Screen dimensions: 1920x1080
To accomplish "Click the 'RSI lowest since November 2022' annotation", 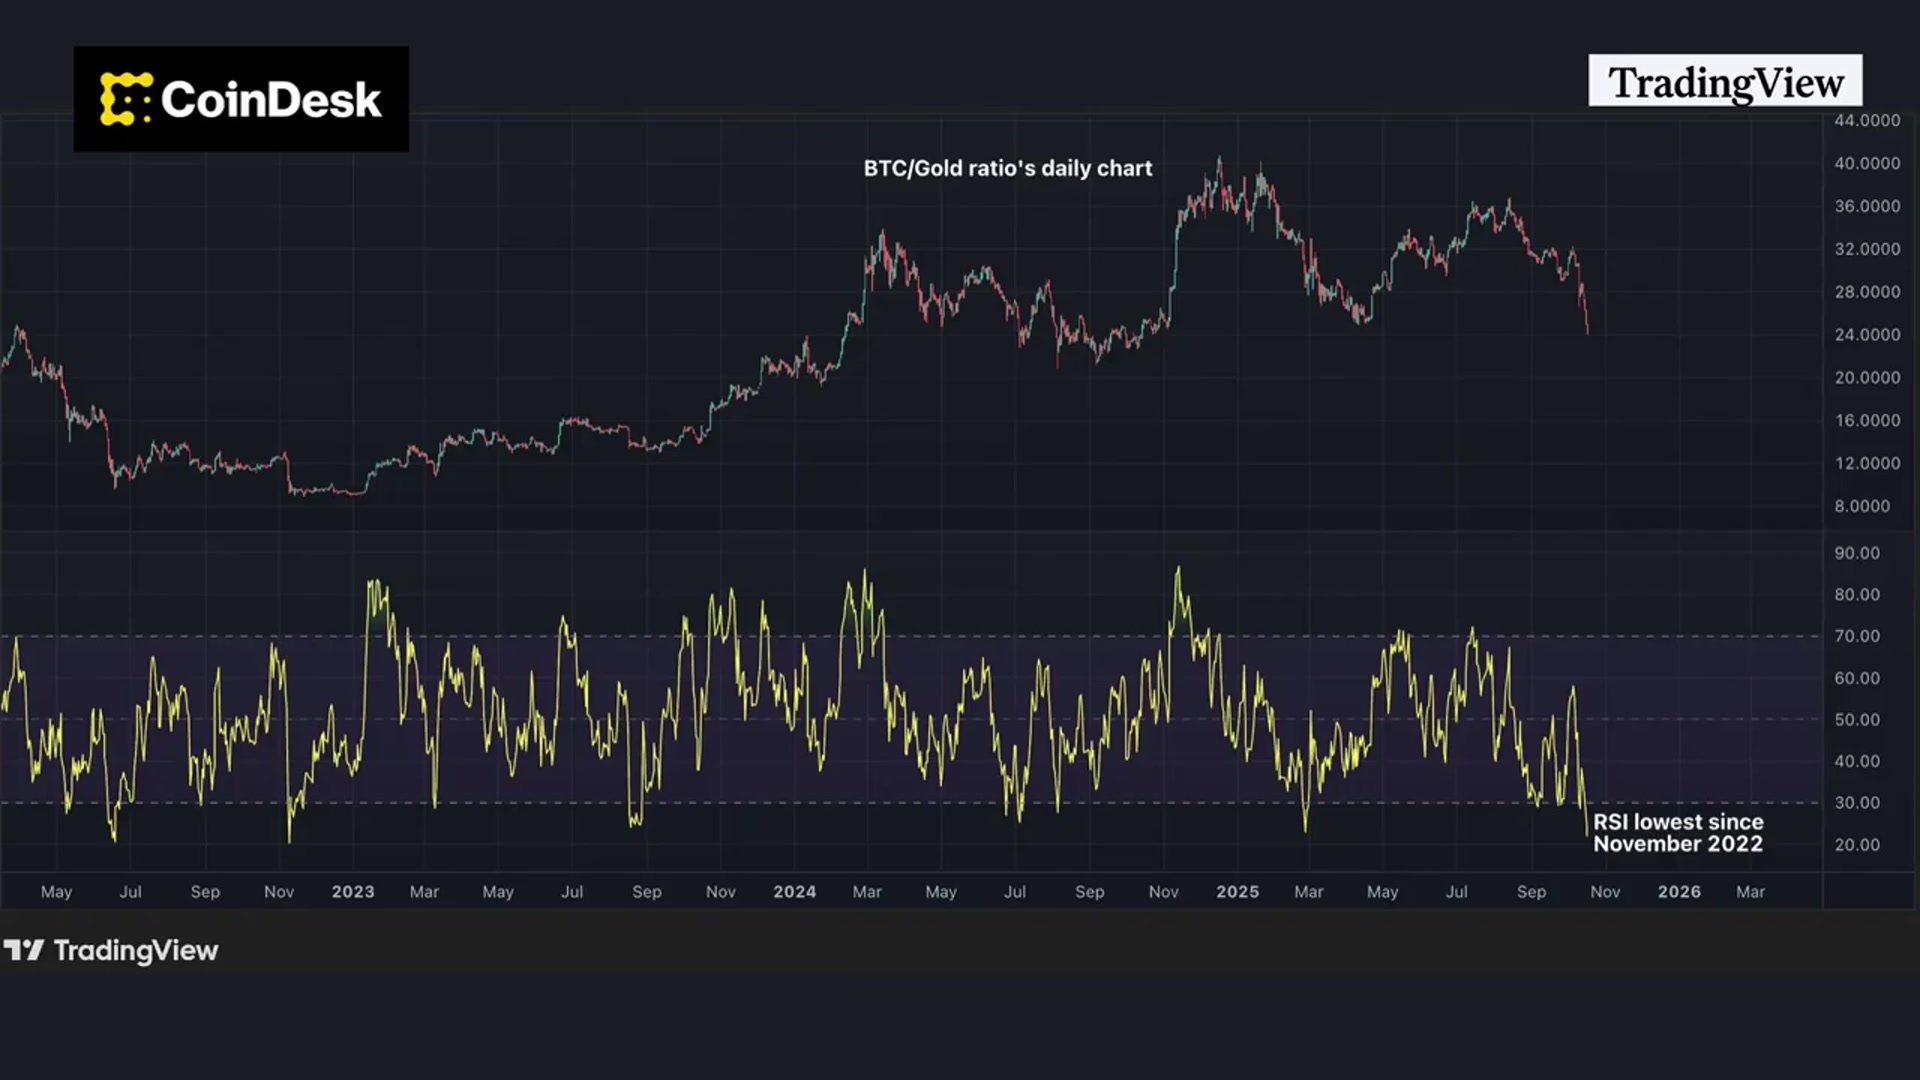I will 1677,833.
